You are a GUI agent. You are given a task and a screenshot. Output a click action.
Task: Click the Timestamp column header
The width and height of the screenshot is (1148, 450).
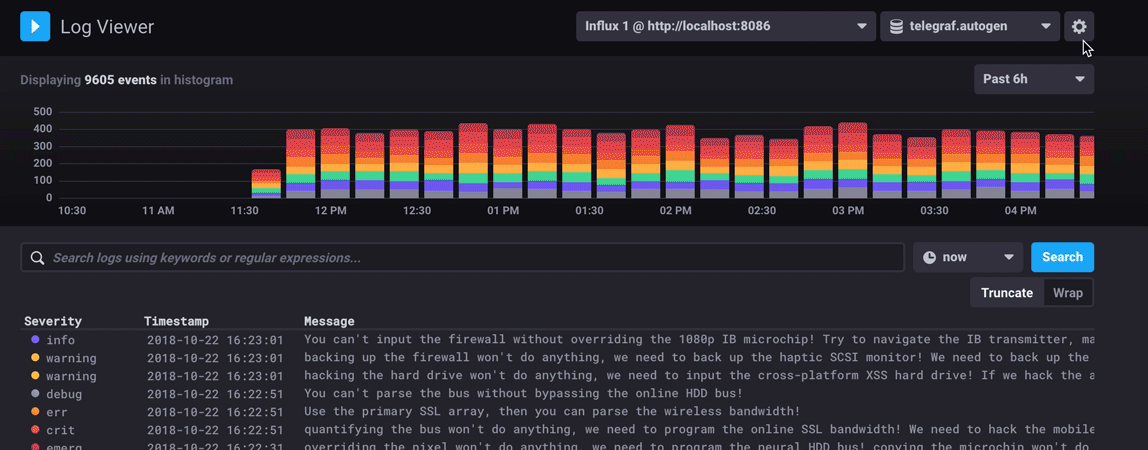[x=176, y=321]
